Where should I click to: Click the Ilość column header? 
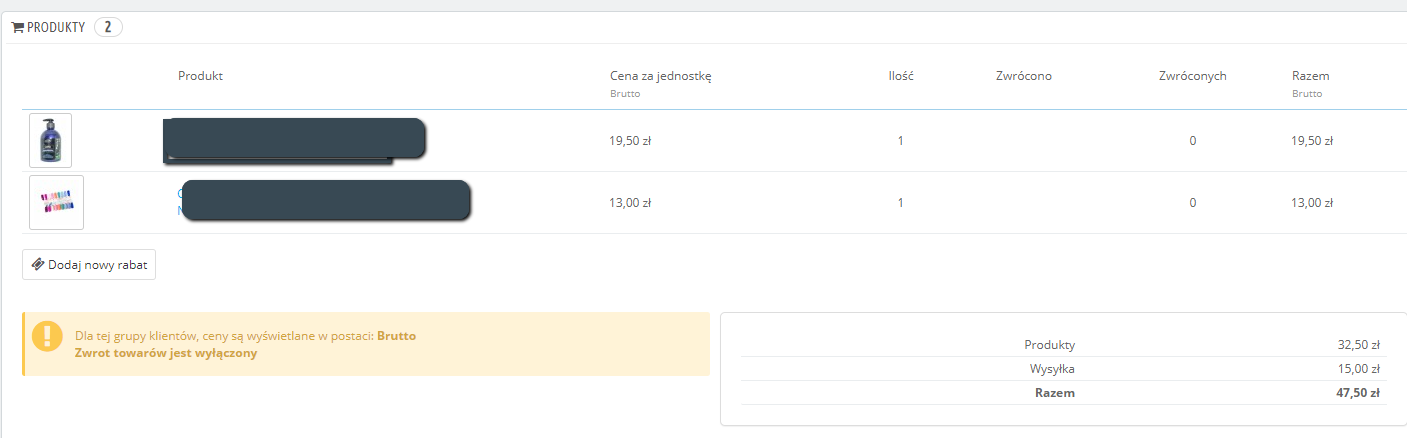pos(900,76)
